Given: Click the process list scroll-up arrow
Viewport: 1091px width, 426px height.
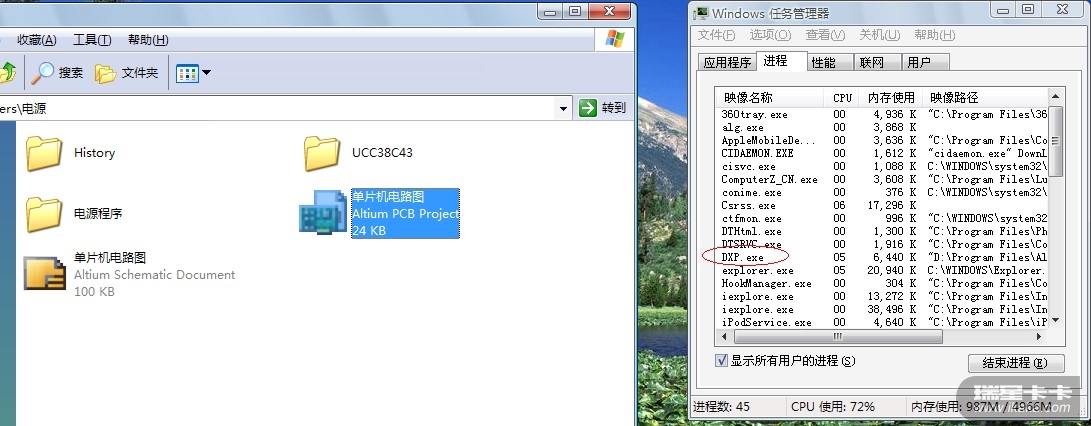Looking at the screenshot, I should click(x=1056, y=97).
